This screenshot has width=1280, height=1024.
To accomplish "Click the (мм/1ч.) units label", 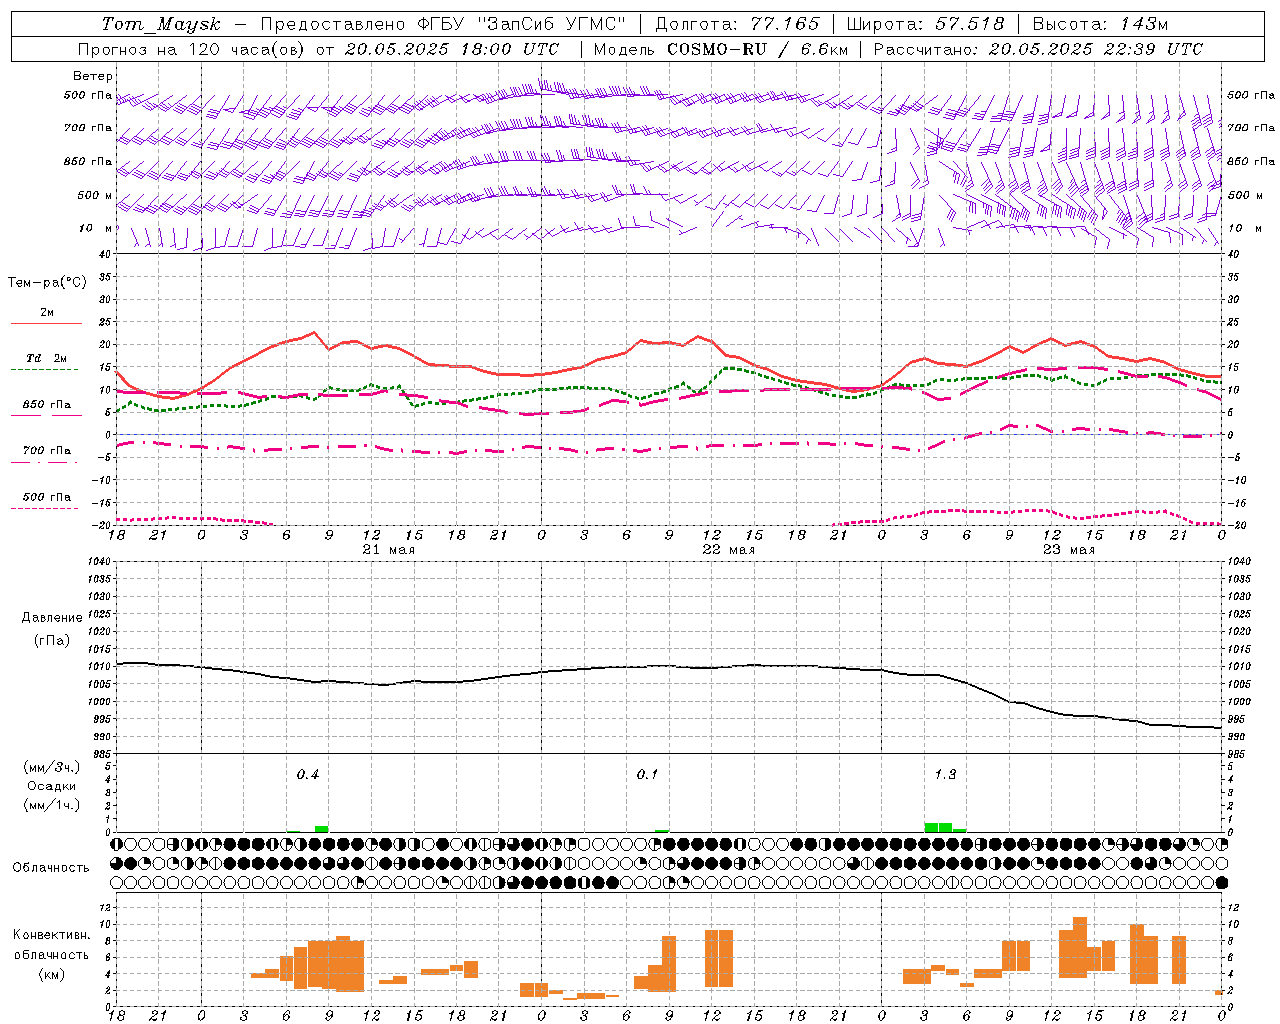I will [x=51, y=805].
